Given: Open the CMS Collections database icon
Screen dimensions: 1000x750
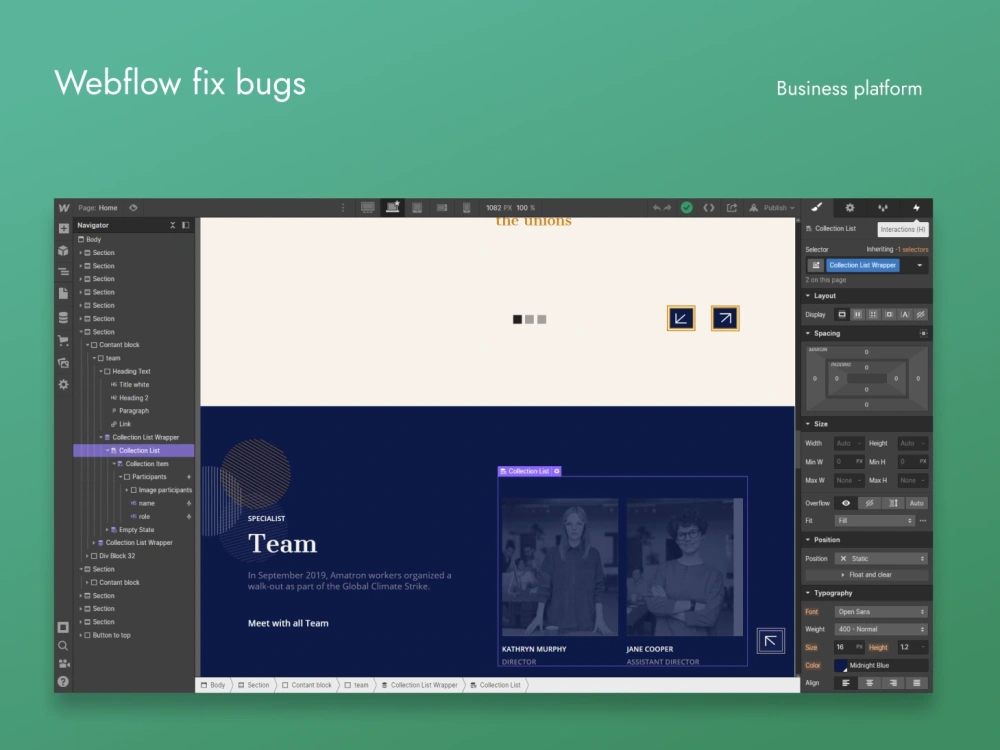Looking at the screenshot, I should (x=63, y=317).
